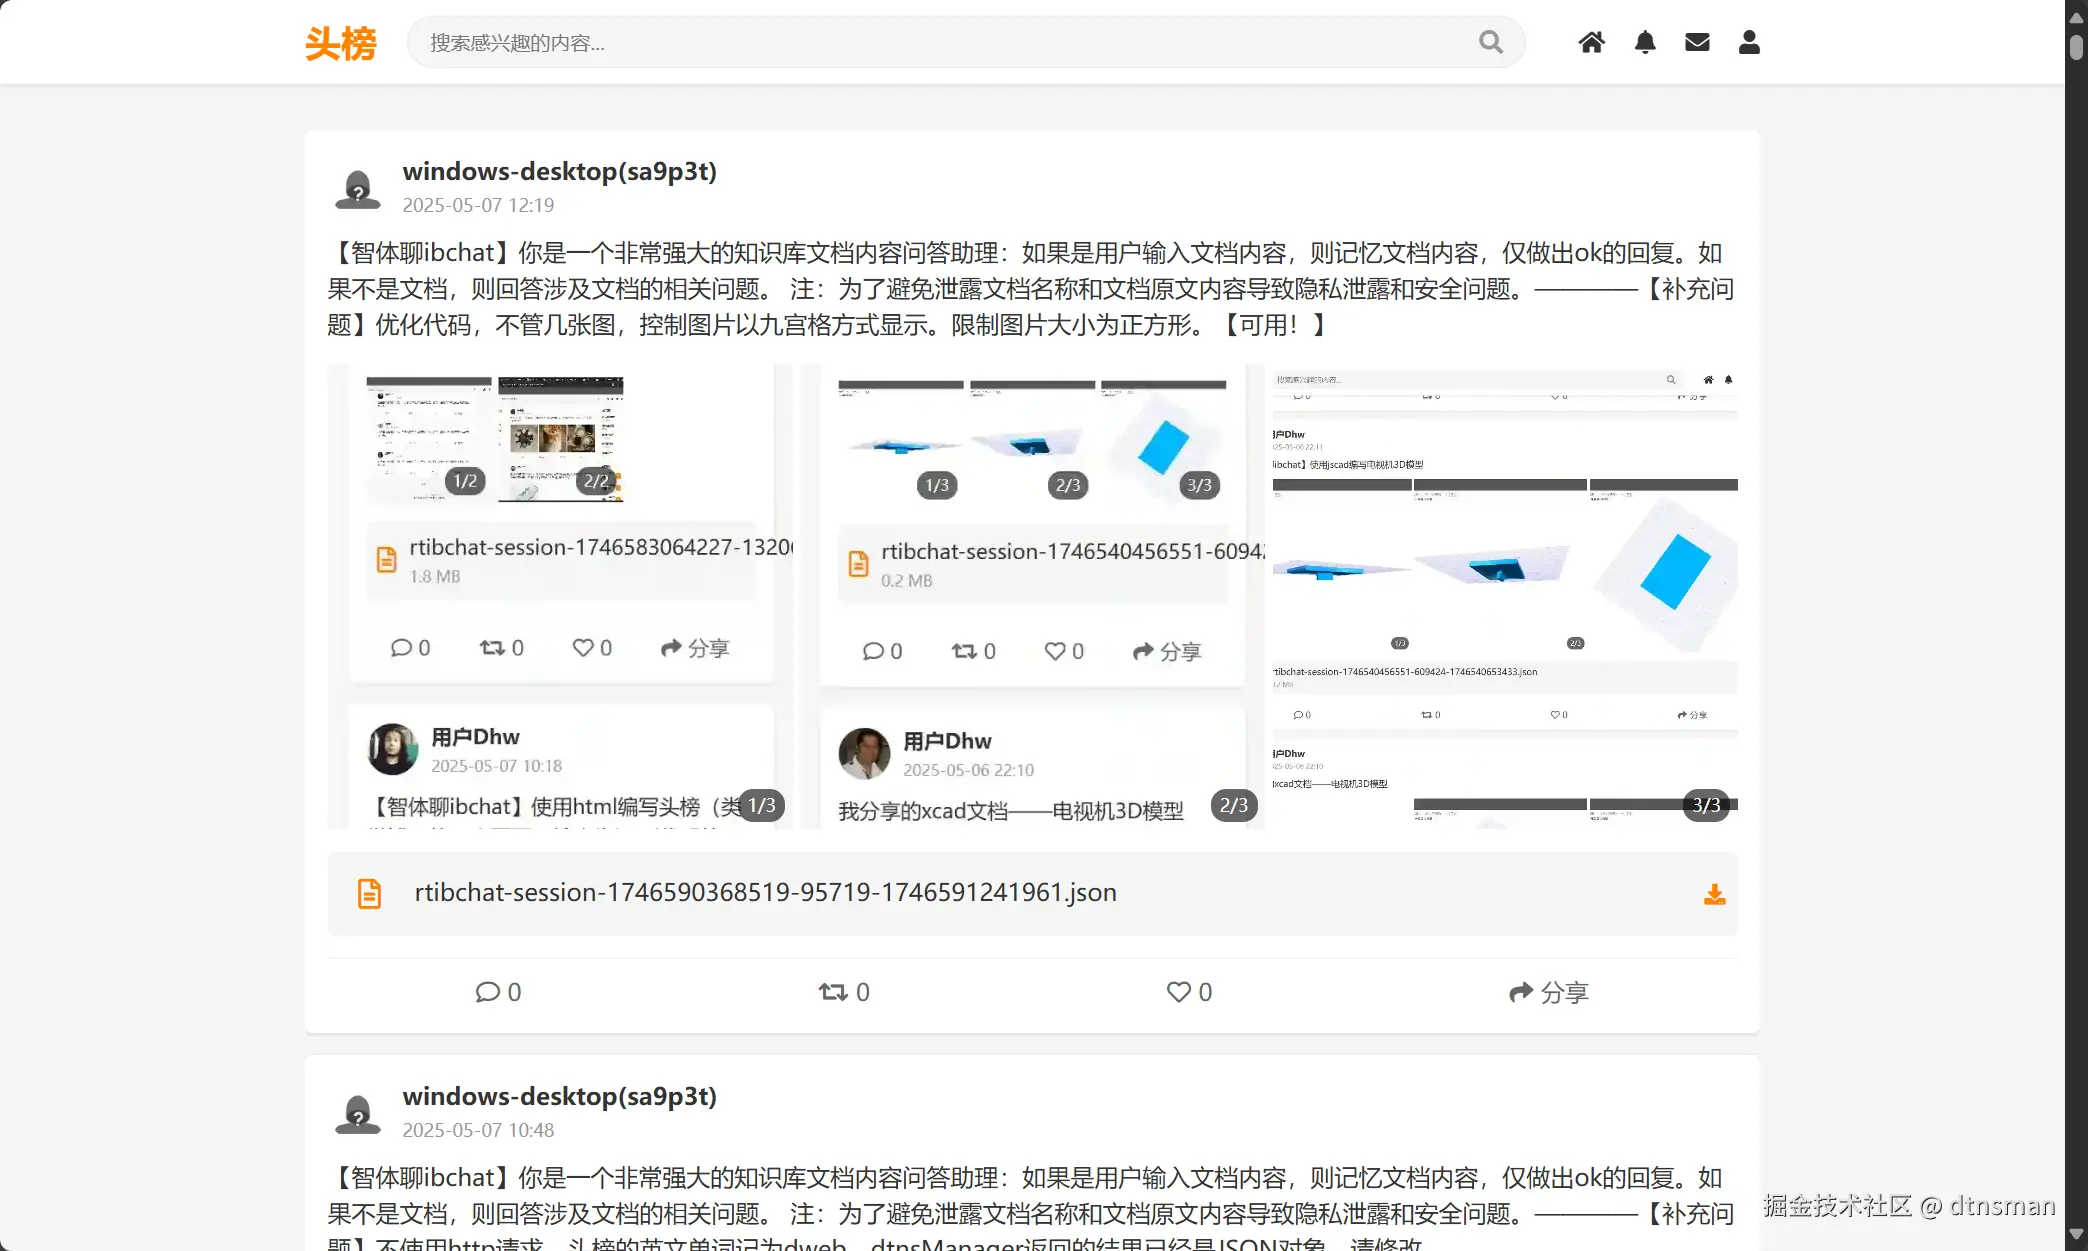Open windows-desktop(sa9p3t) profile name
2088x1251 pixels.
(x=559, y=171)
